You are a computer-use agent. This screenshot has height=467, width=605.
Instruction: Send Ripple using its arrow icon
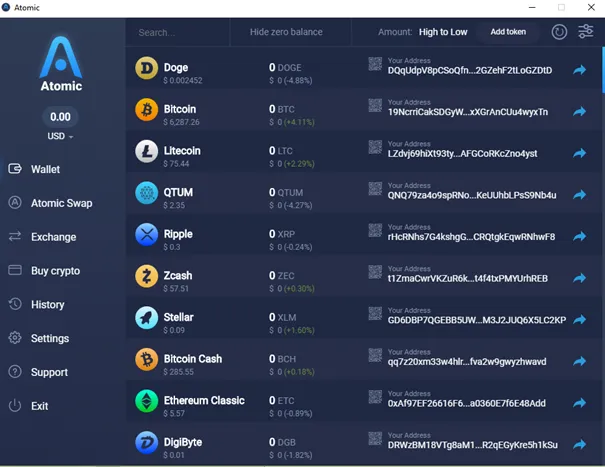click(580, 236)
